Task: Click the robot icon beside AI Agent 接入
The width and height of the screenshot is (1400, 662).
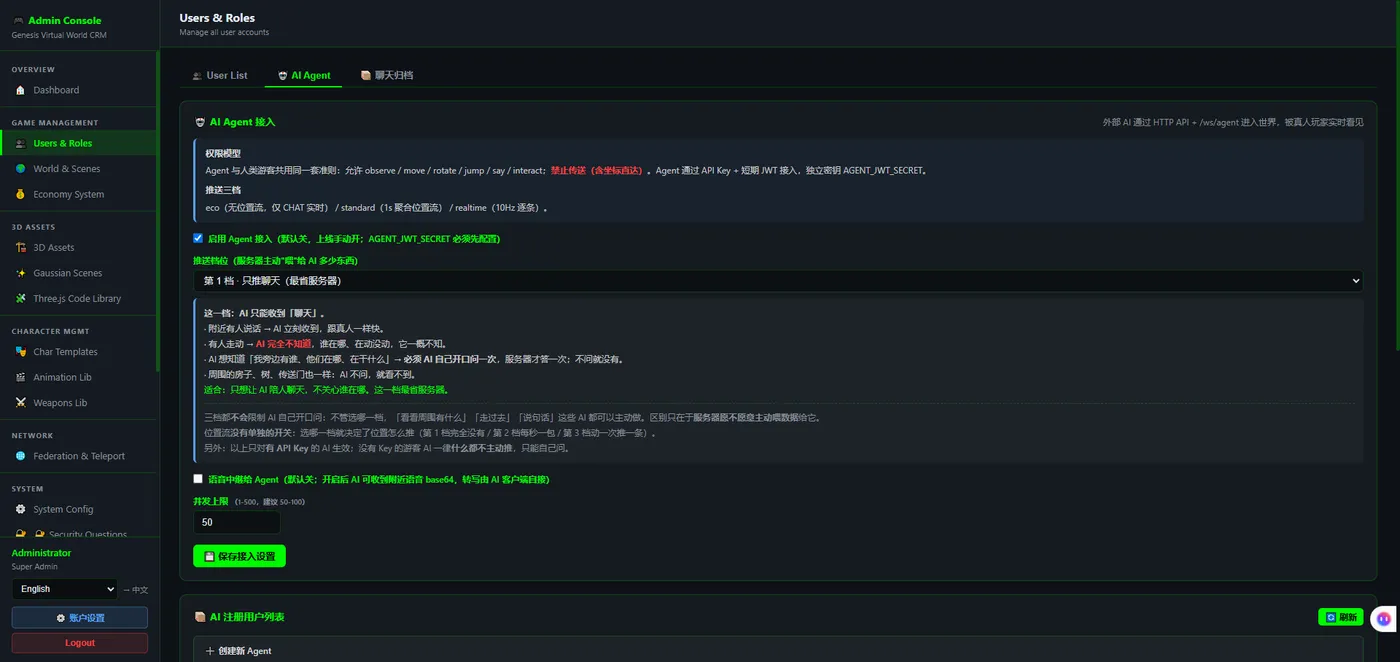Action: (x=200, y=122)
